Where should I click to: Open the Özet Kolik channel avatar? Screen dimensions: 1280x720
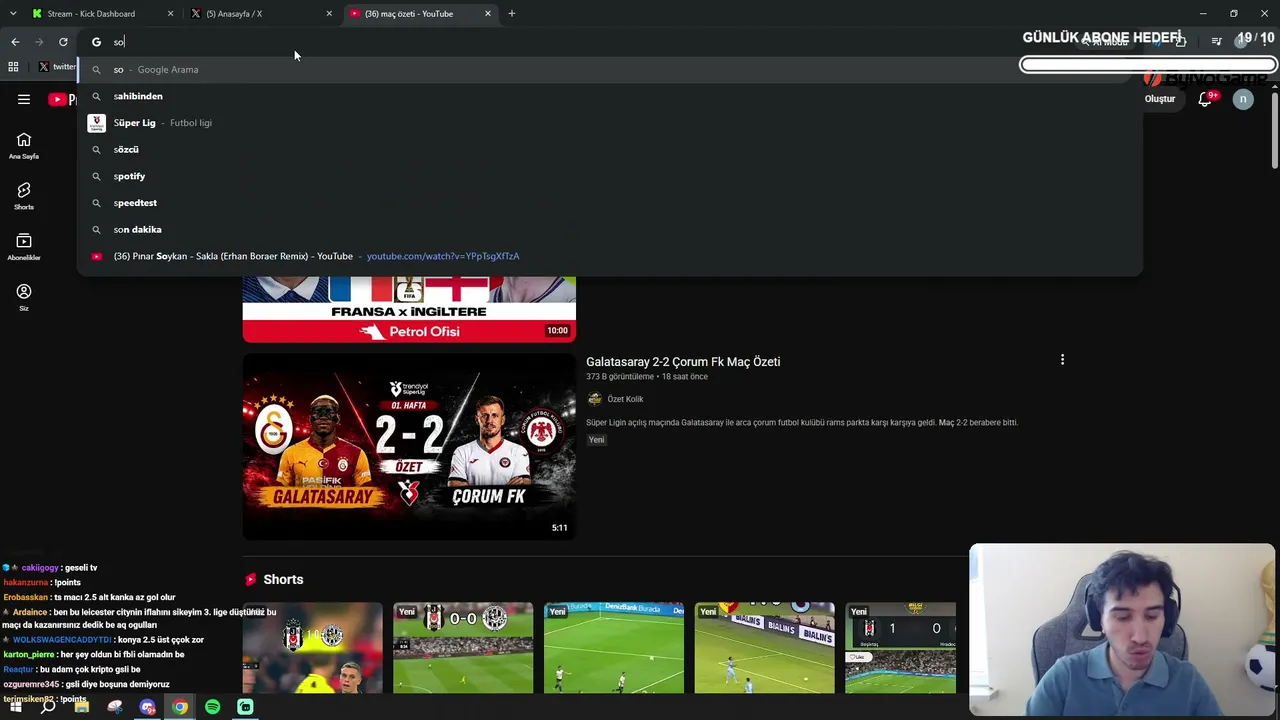[594, 399]
